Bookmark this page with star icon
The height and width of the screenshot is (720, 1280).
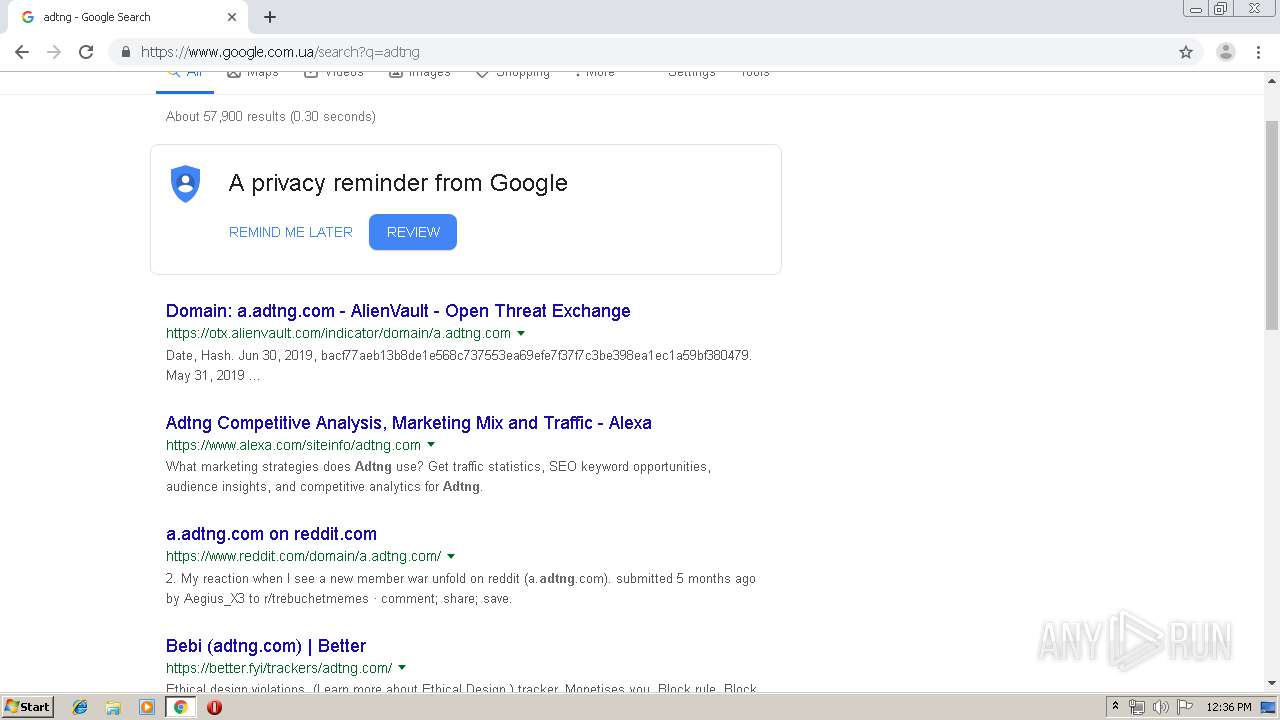[1186, 52]
